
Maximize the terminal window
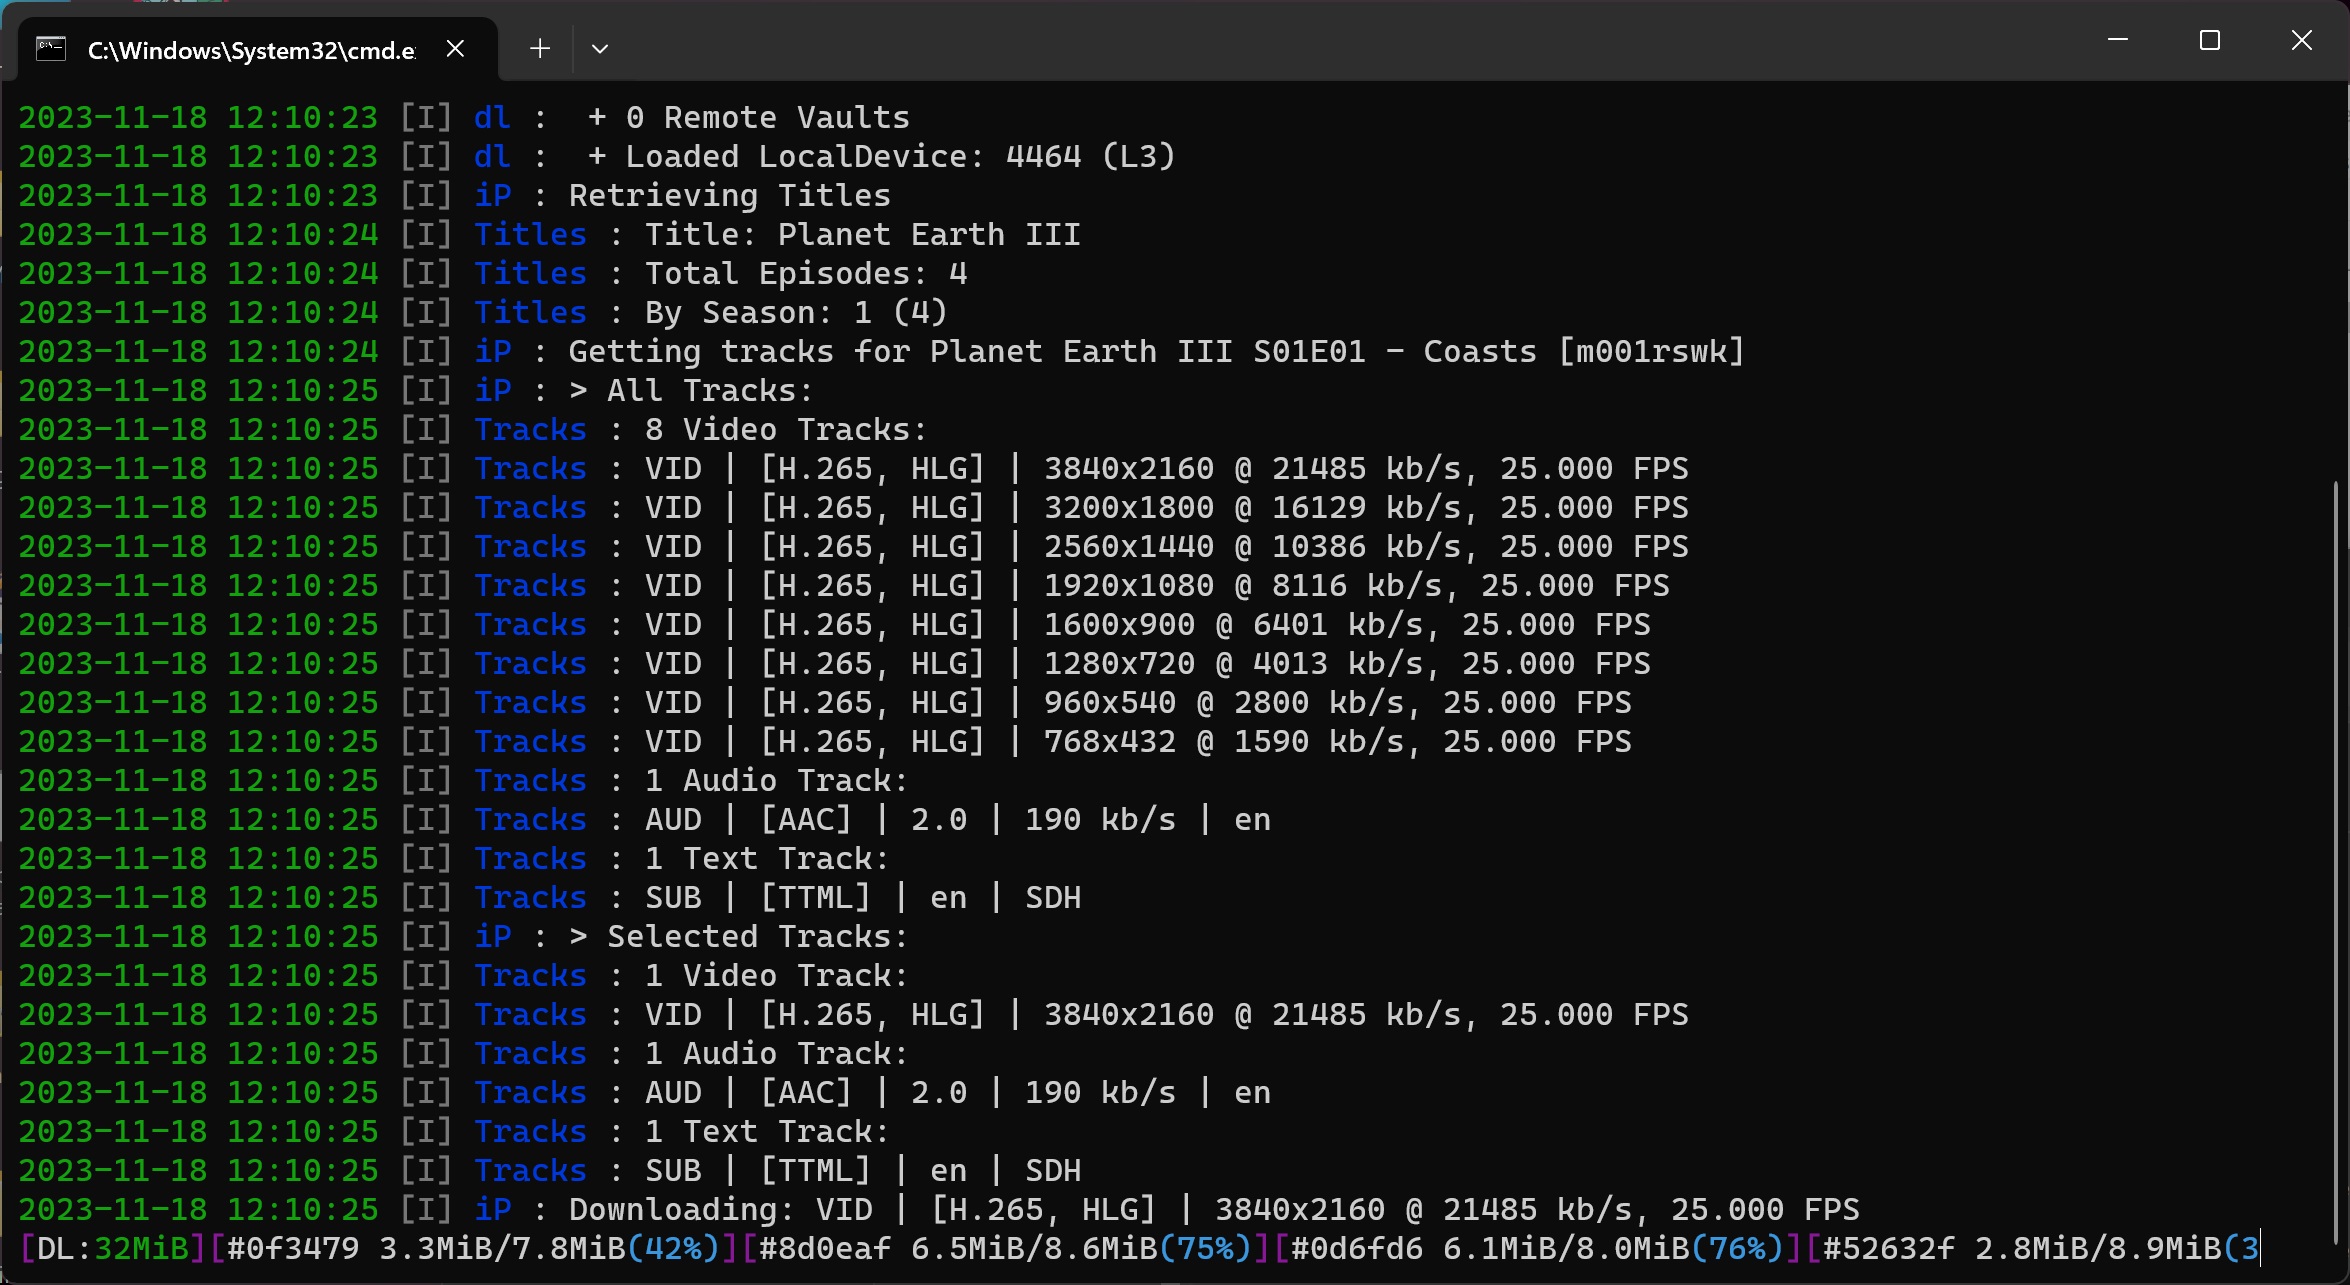(2210, 41)
